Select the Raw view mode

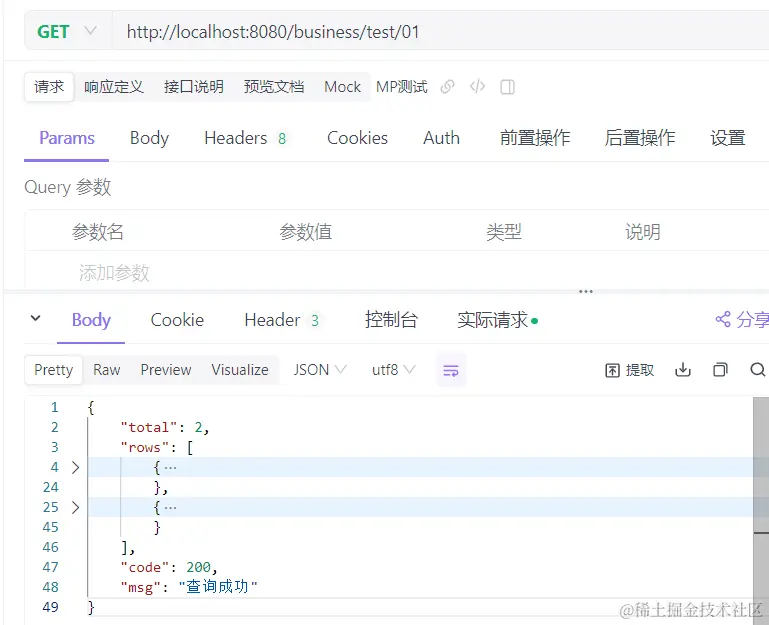click(106, 370)
